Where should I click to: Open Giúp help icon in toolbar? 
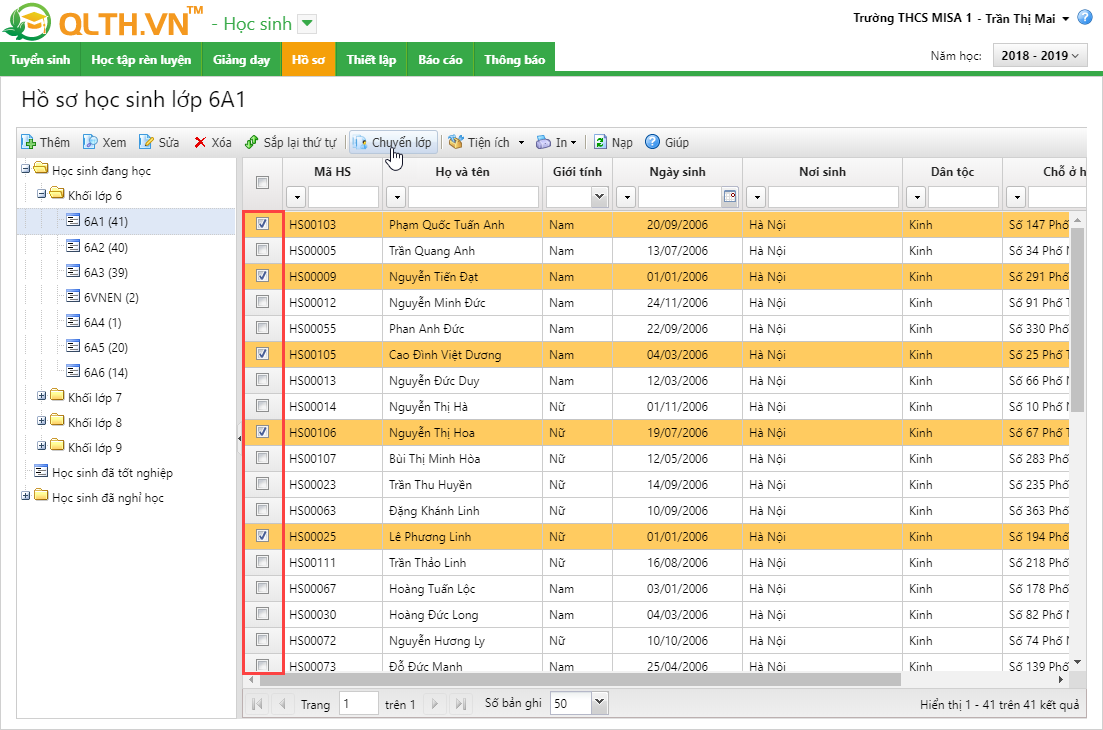pyautogui.click(x=652, y=142)
